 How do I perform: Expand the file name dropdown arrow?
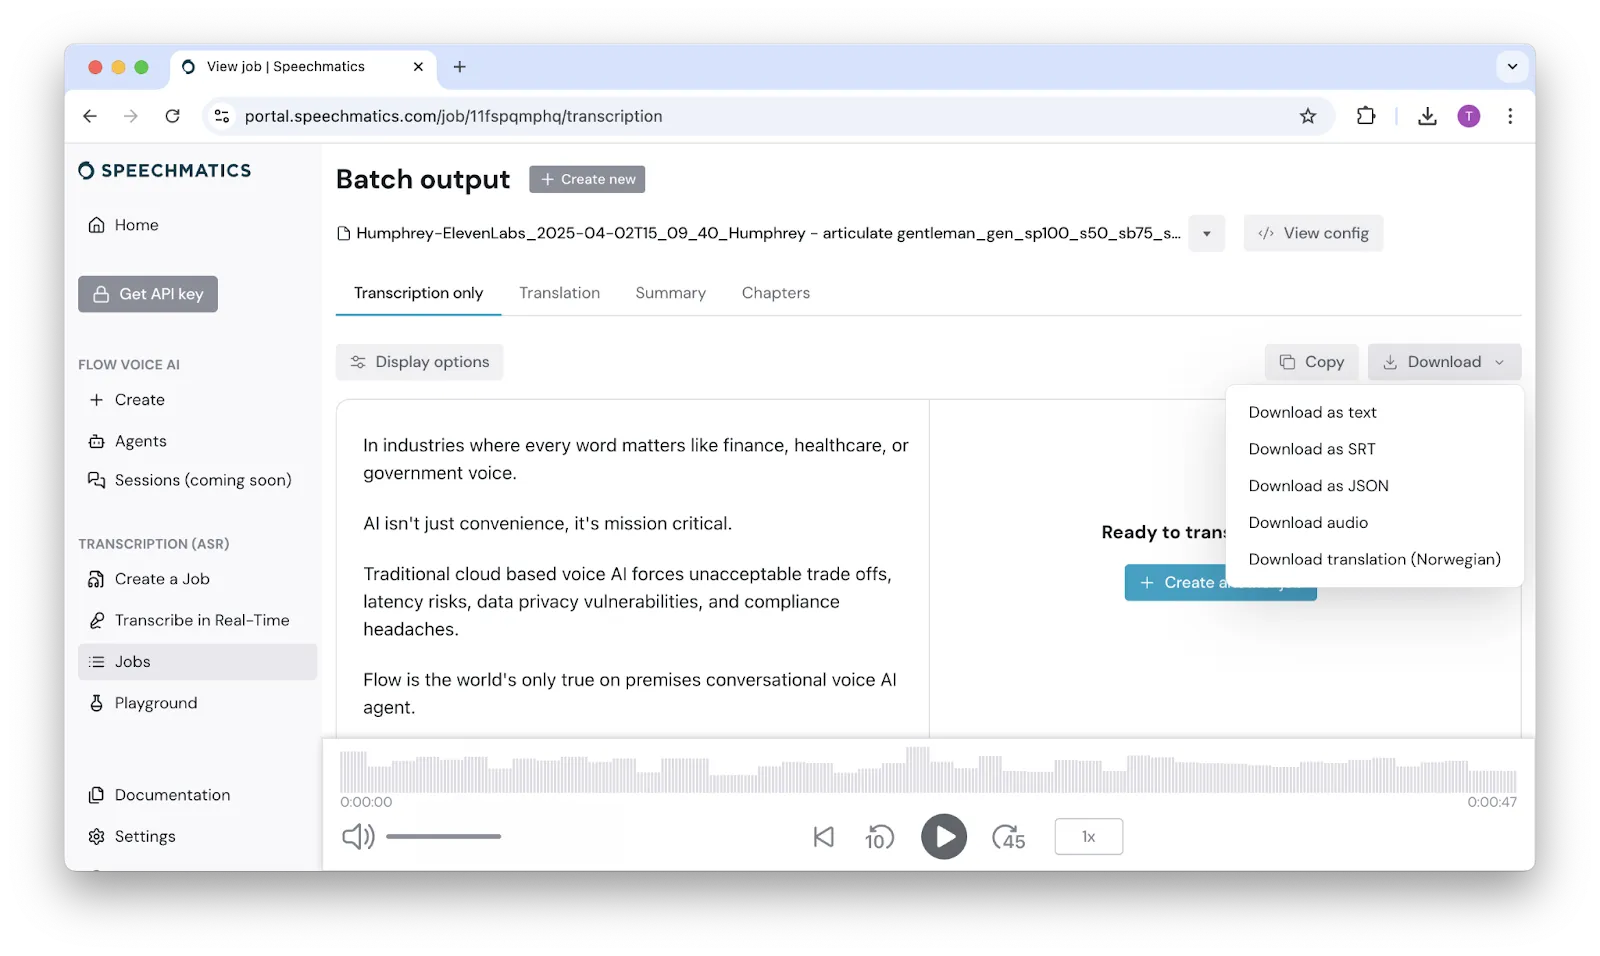point(1207,233)
